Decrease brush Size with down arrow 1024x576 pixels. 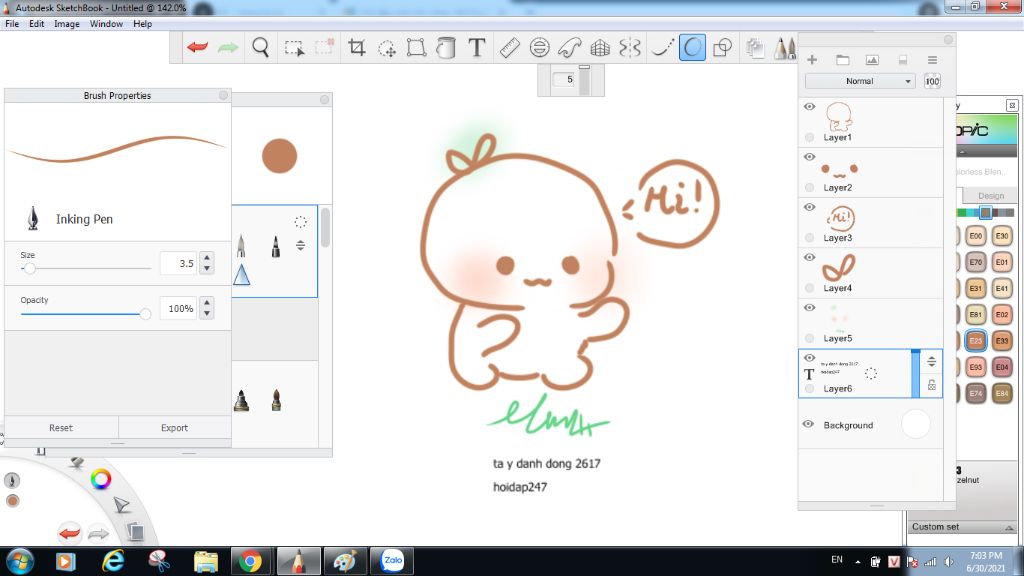coord(207,268)
